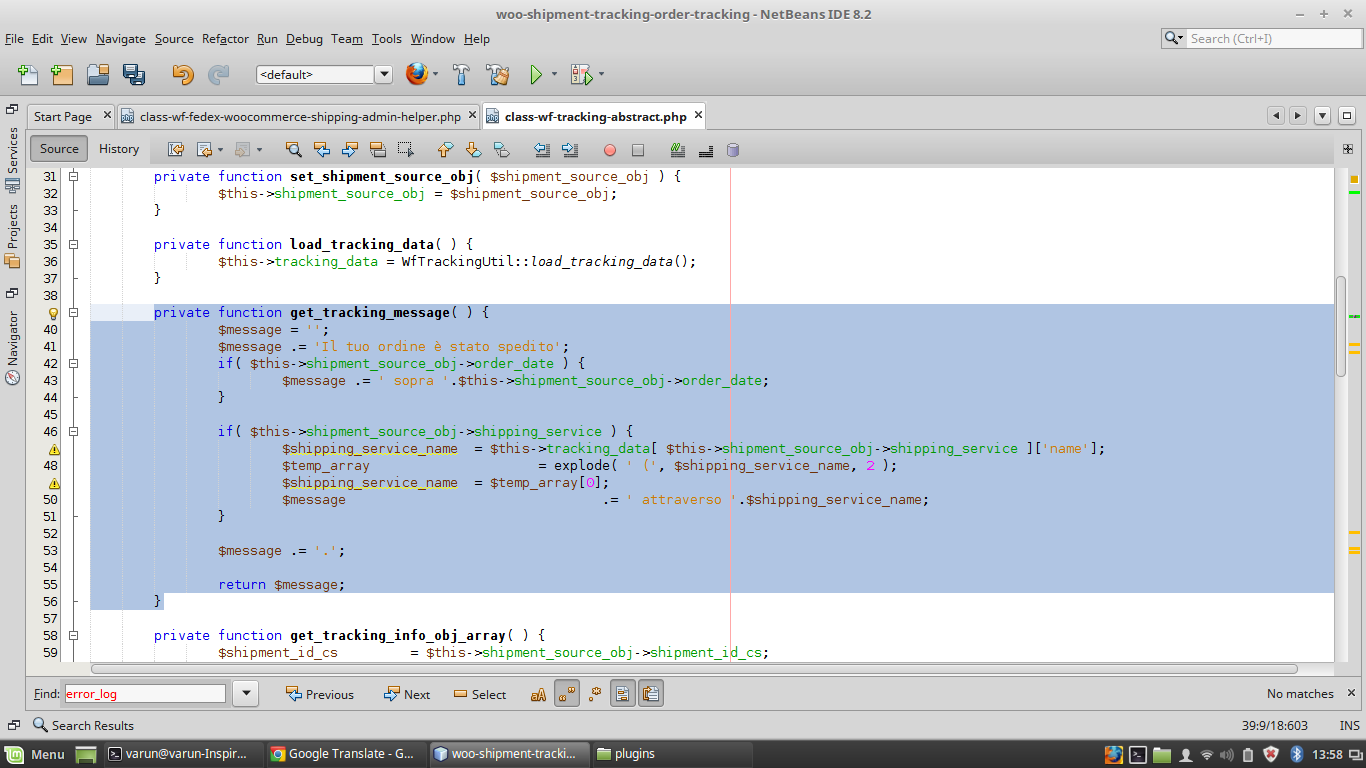Click the Undo arrow icon

182,75
